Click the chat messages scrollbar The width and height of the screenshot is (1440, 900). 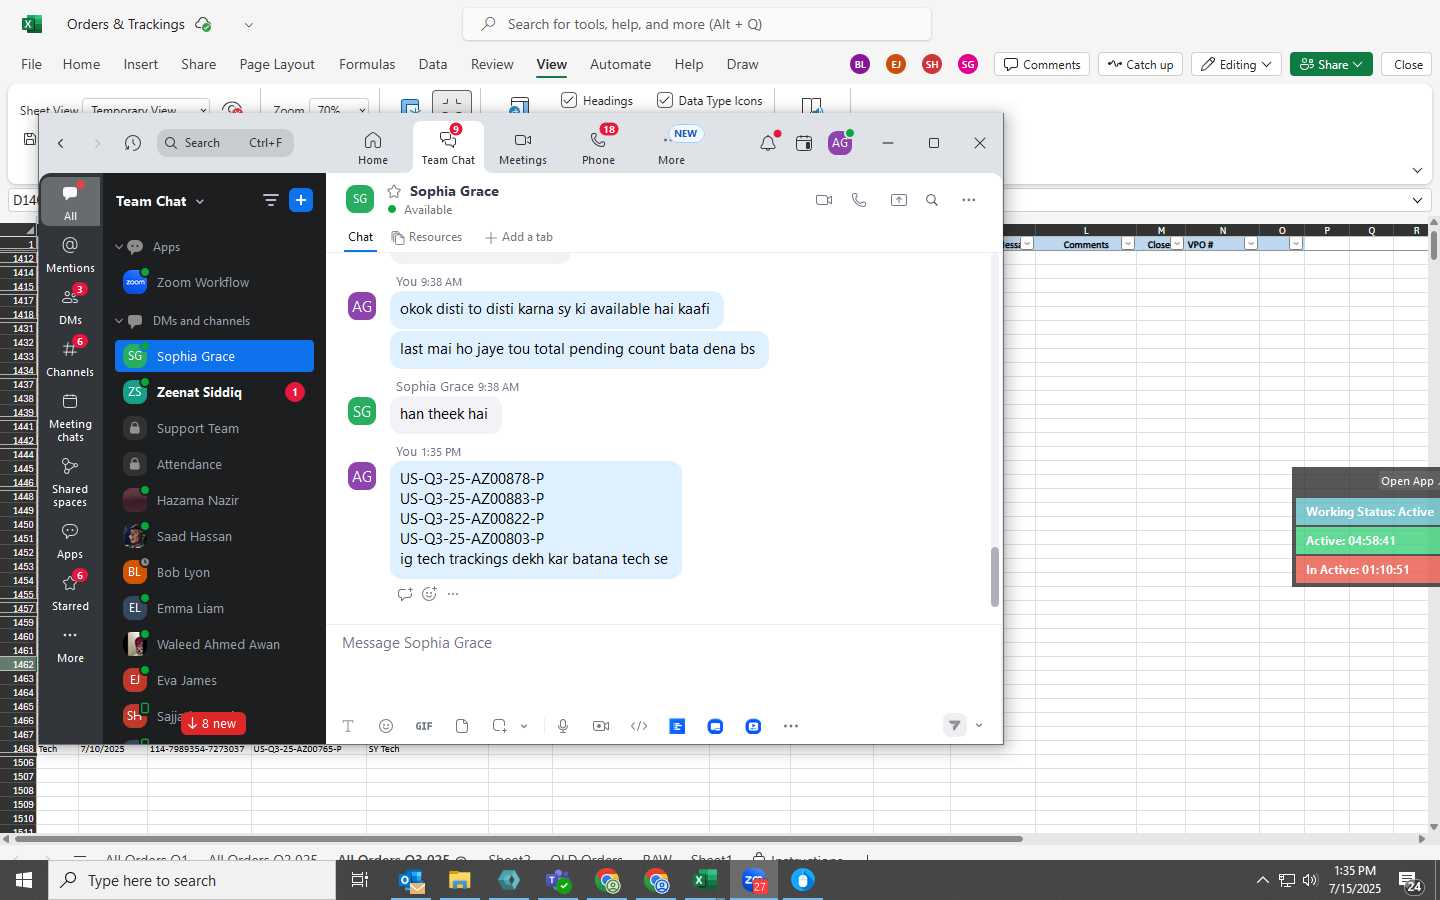click(x=994, y=577)
